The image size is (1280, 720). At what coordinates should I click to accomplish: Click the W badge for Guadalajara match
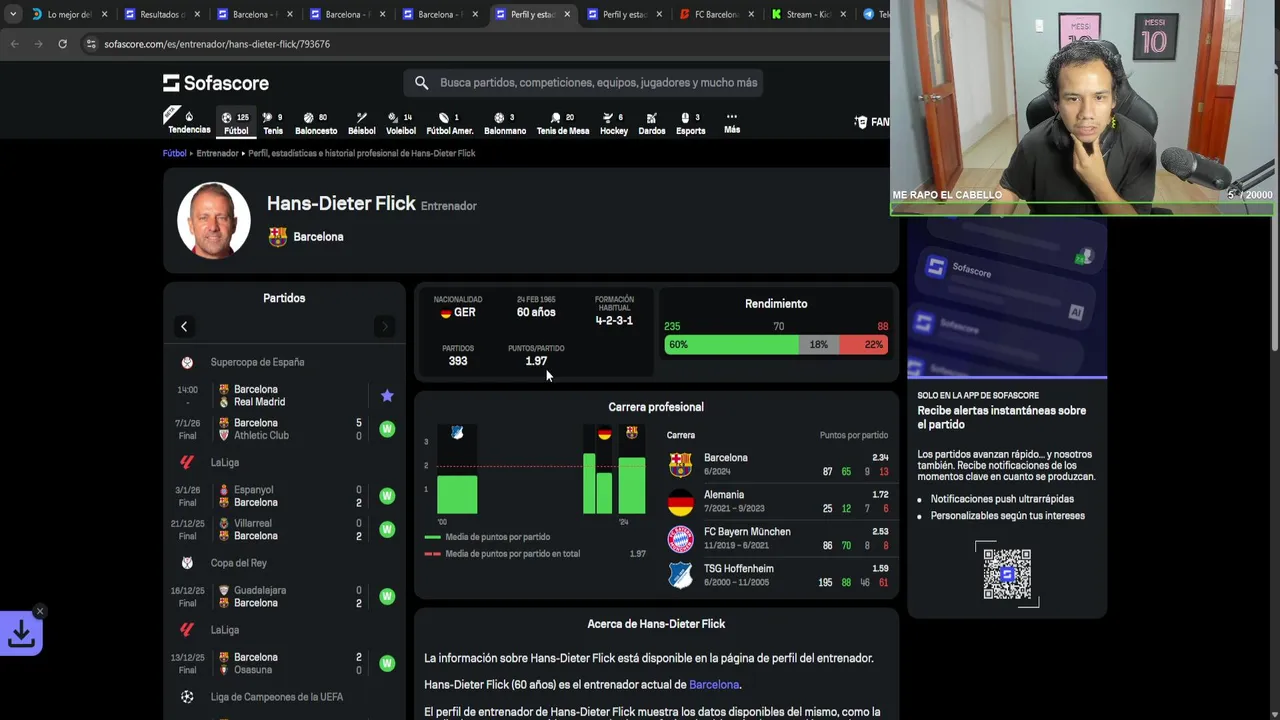(x=387, y=596)
